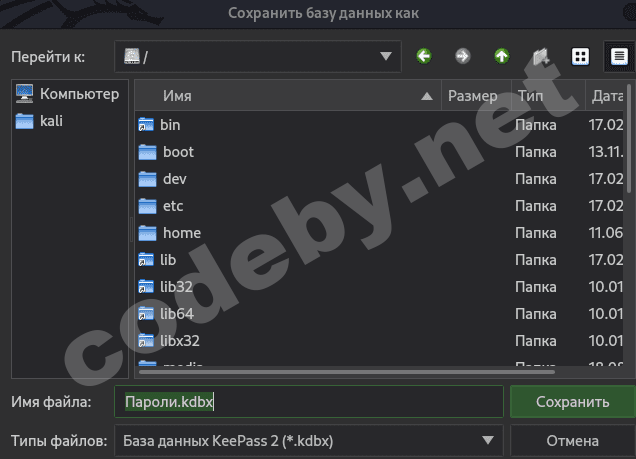This screenshot has height=459, width=636.
Task: Sort files by Size column header
Action: pyautogui.click(x=473, y=96)
